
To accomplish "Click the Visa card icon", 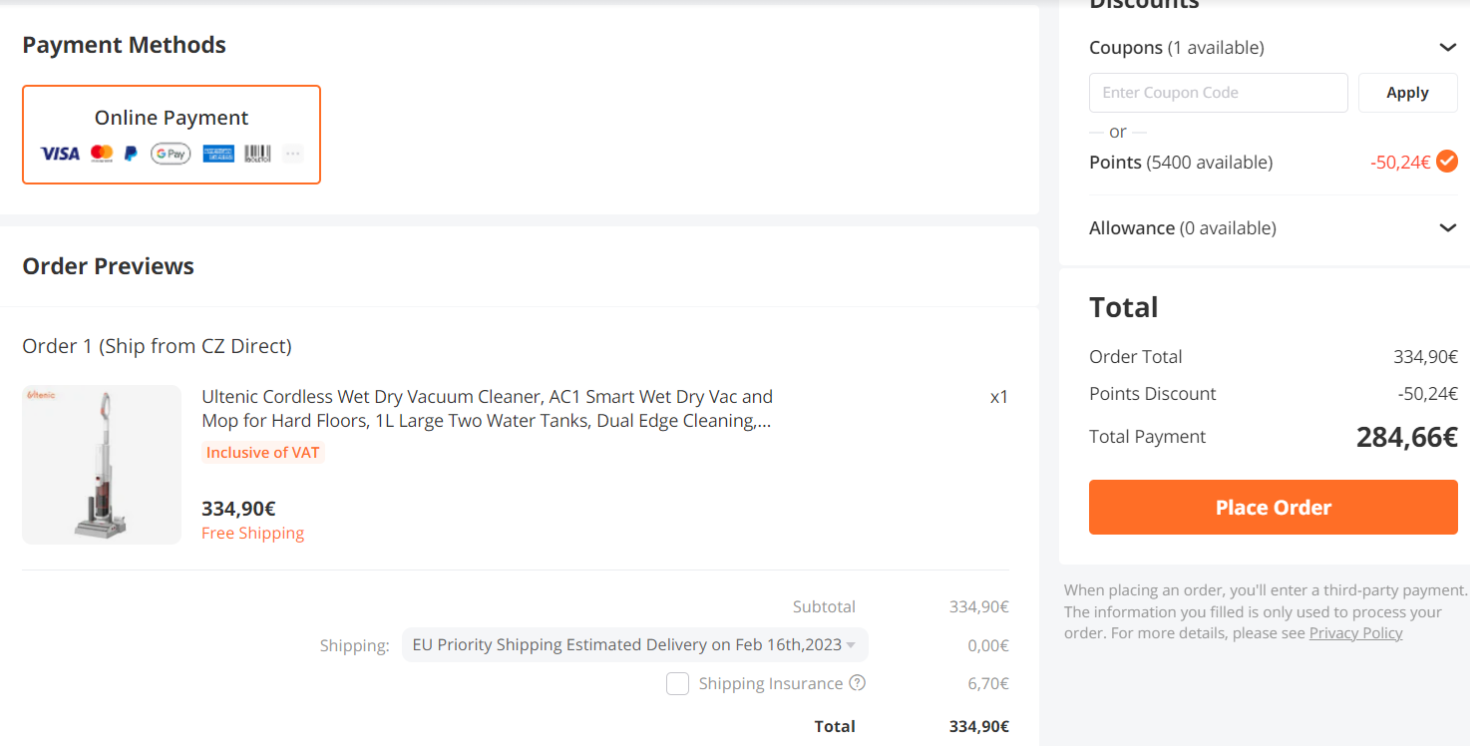I will coord(60,153).
